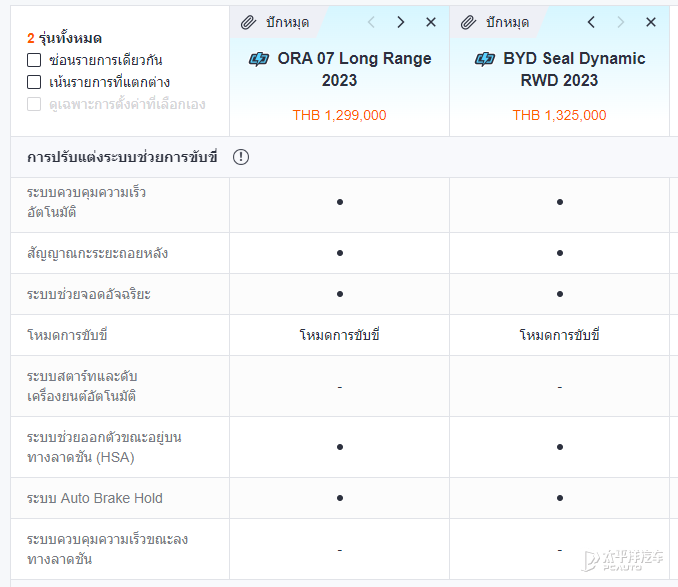Click disabled right arrow in BYD Seal column
Image resolution: width=678 pixels, height=587 pixels.
(x=621, y=22)
